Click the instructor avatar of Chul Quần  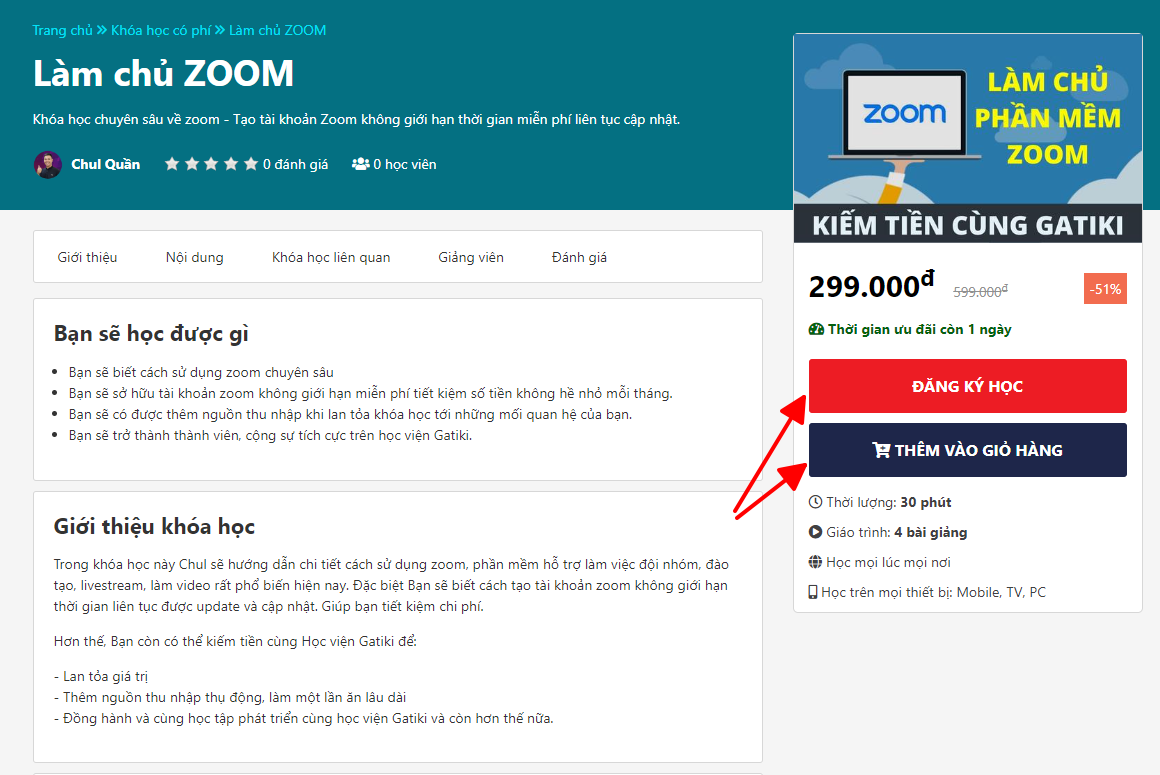click(x=47, y=164)
